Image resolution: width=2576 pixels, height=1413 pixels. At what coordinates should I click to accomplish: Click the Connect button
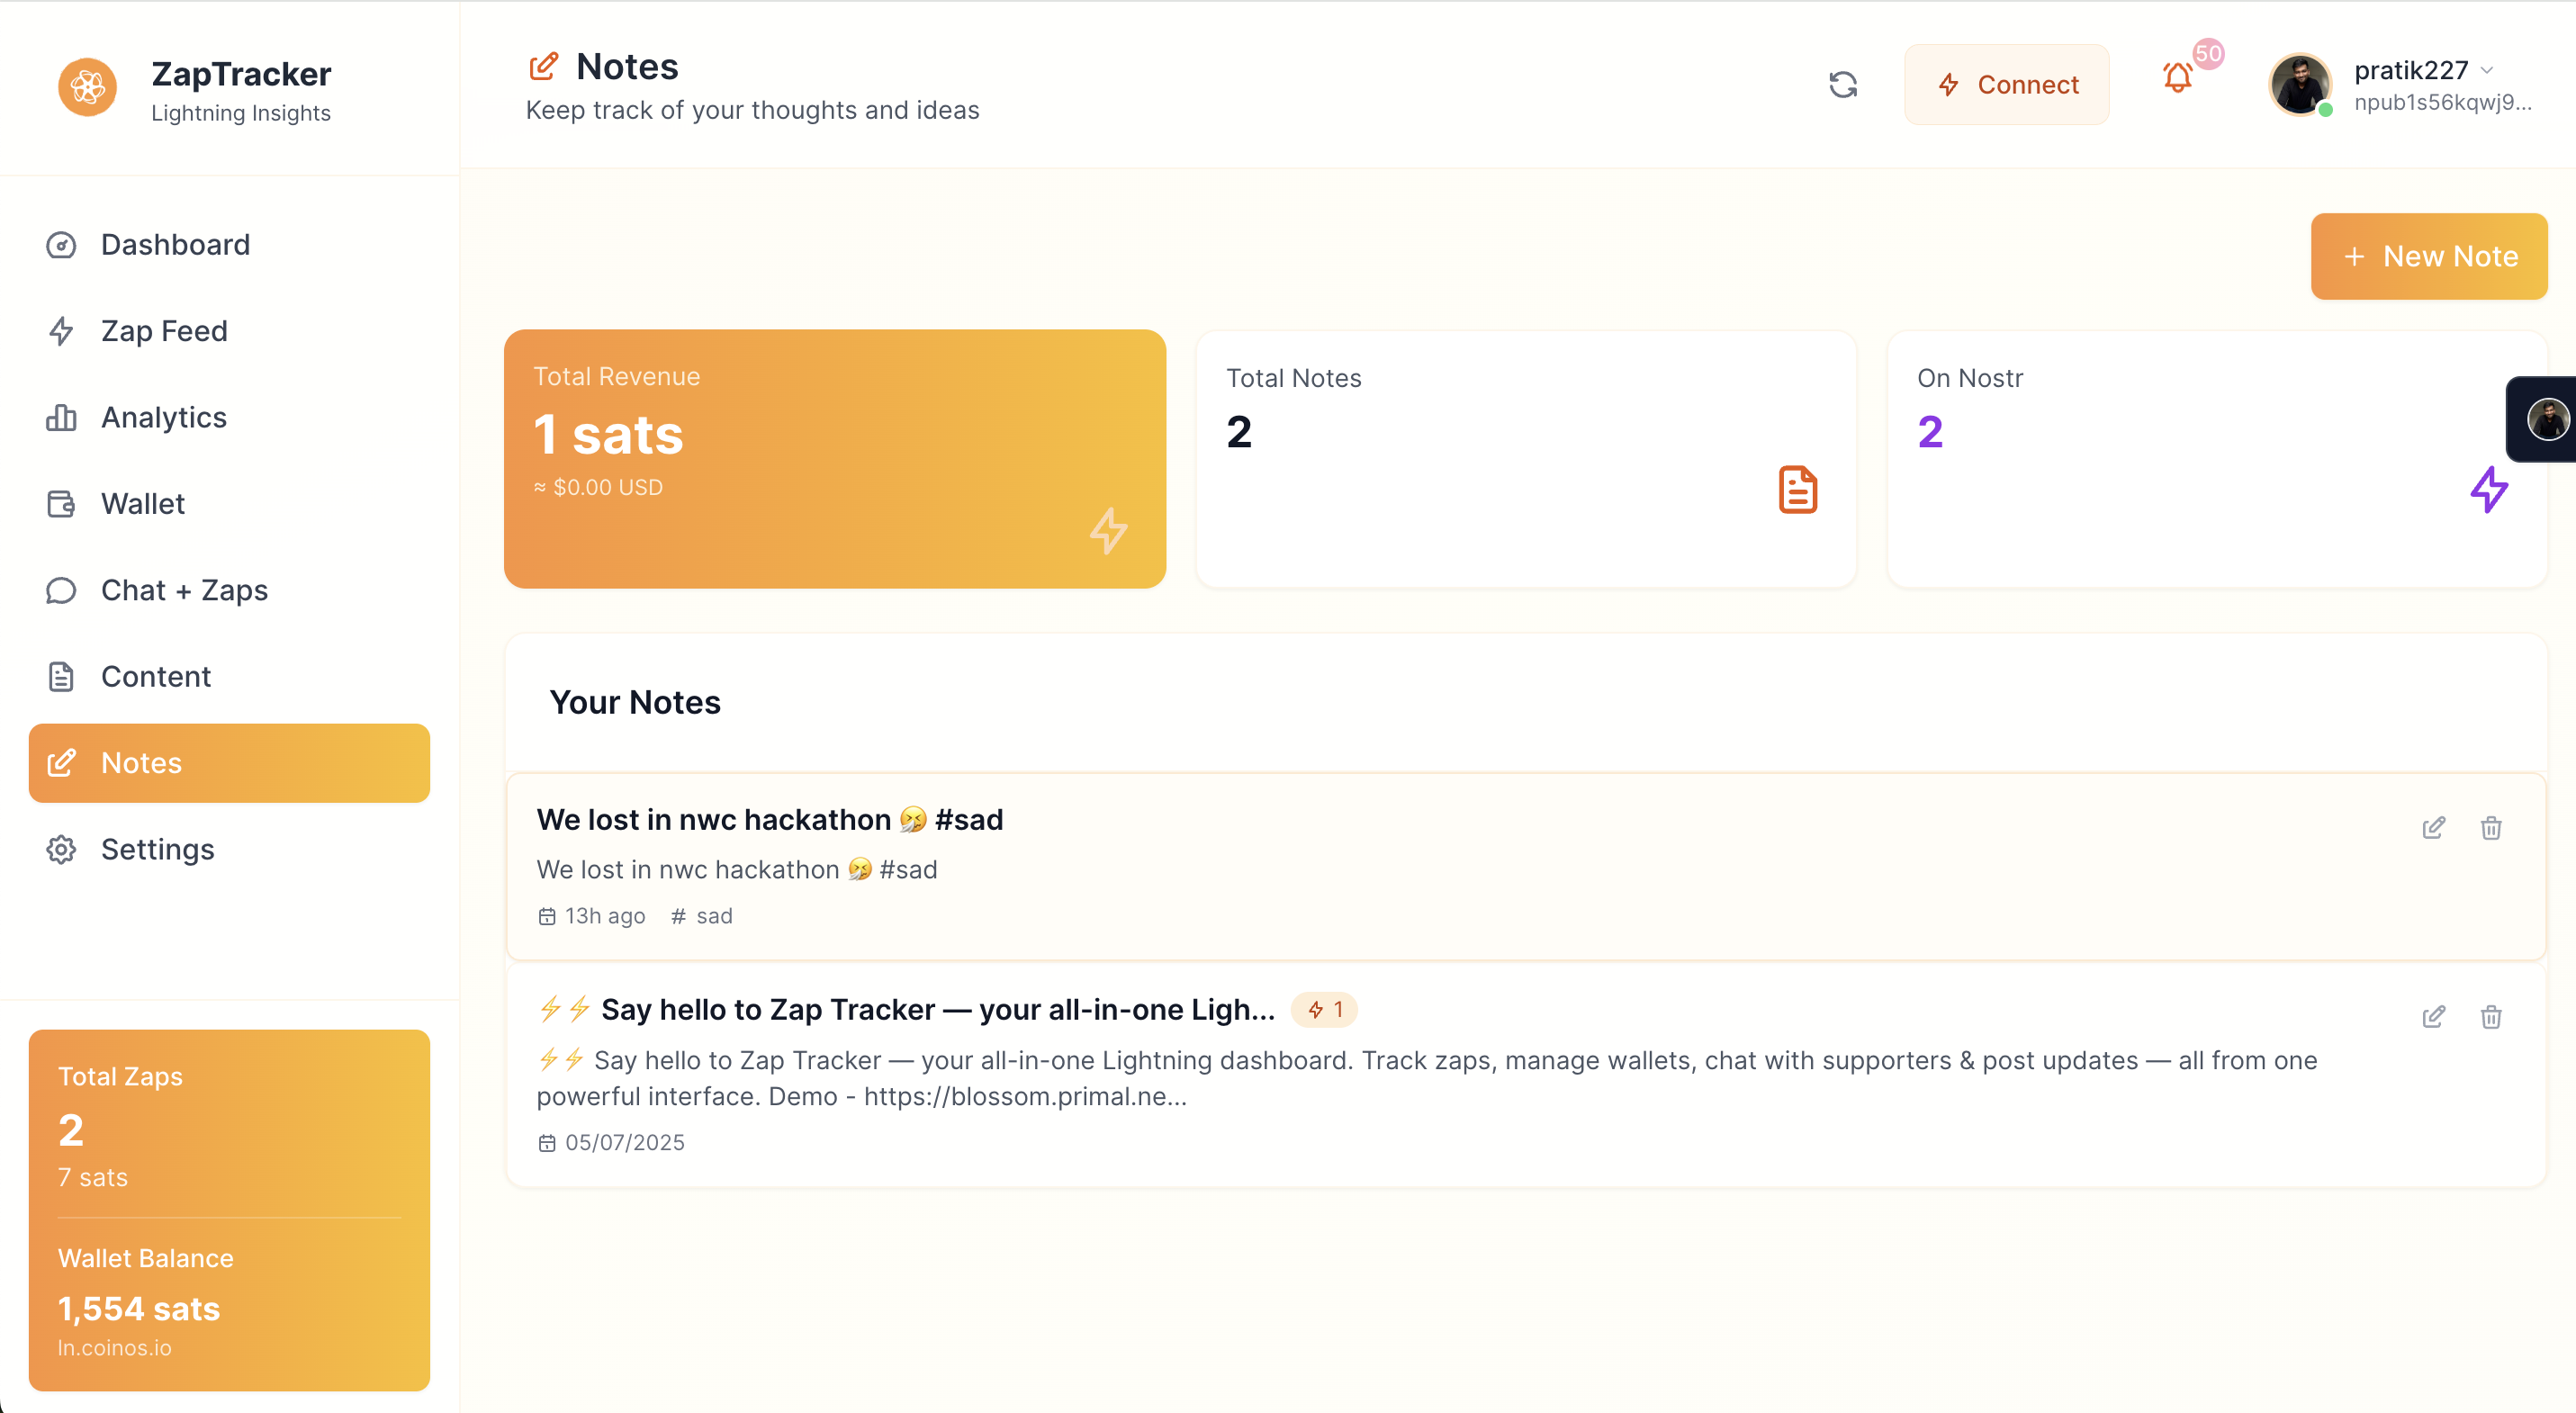tap(2006, 85)
